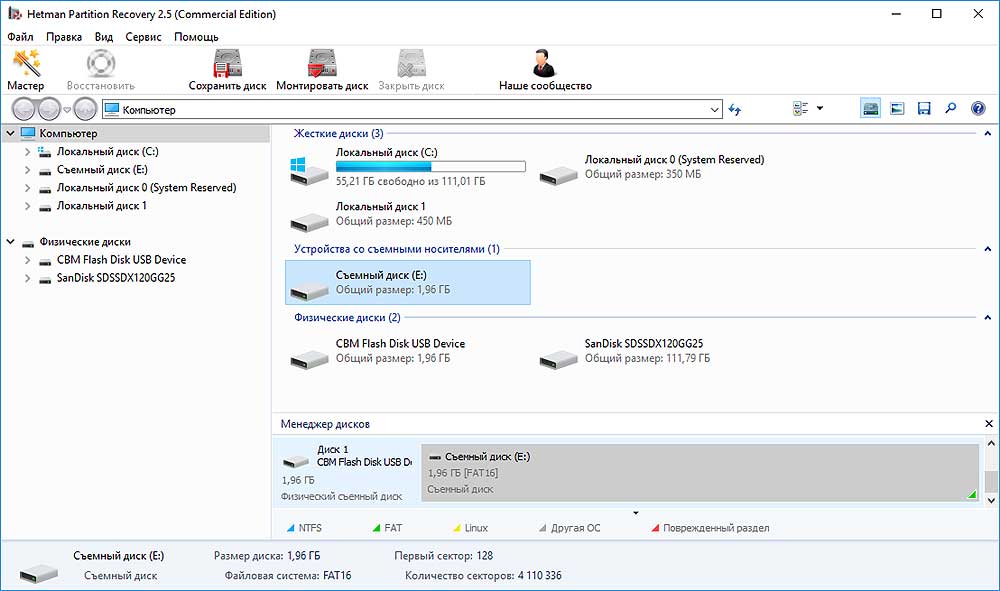Image resolution: width=1000 pixels, height=591 pixels.
Task: Click the view mode icon
Action: coord(800,108)
